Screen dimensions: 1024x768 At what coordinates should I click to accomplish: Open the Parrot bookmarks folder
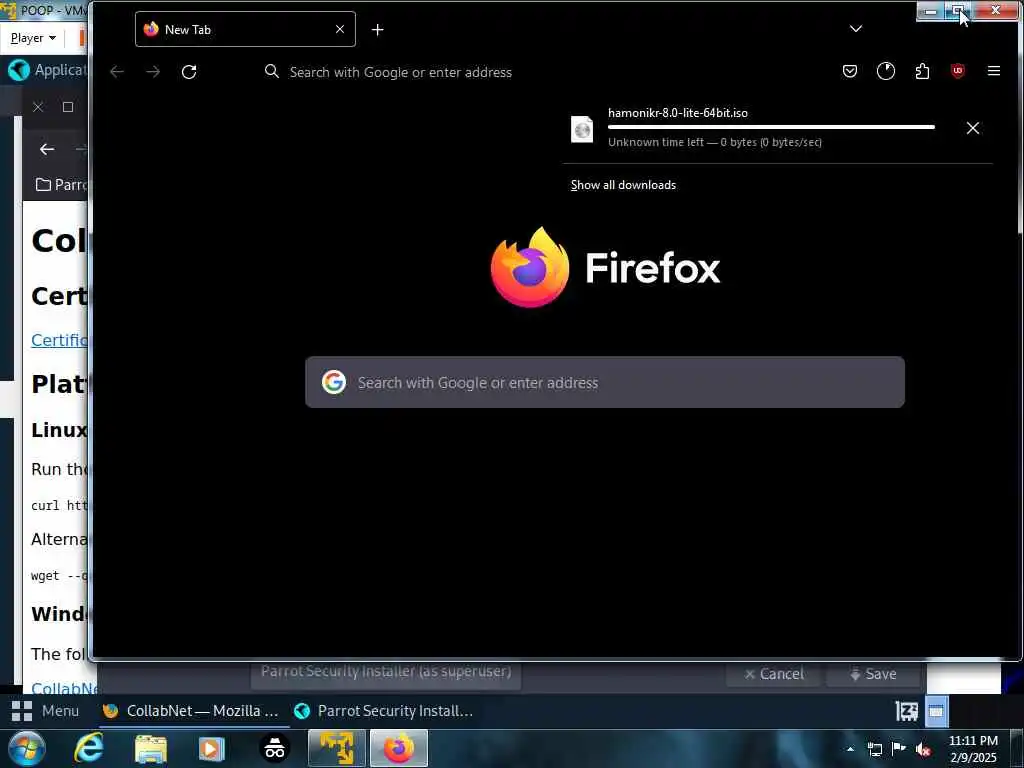[61, 185]
